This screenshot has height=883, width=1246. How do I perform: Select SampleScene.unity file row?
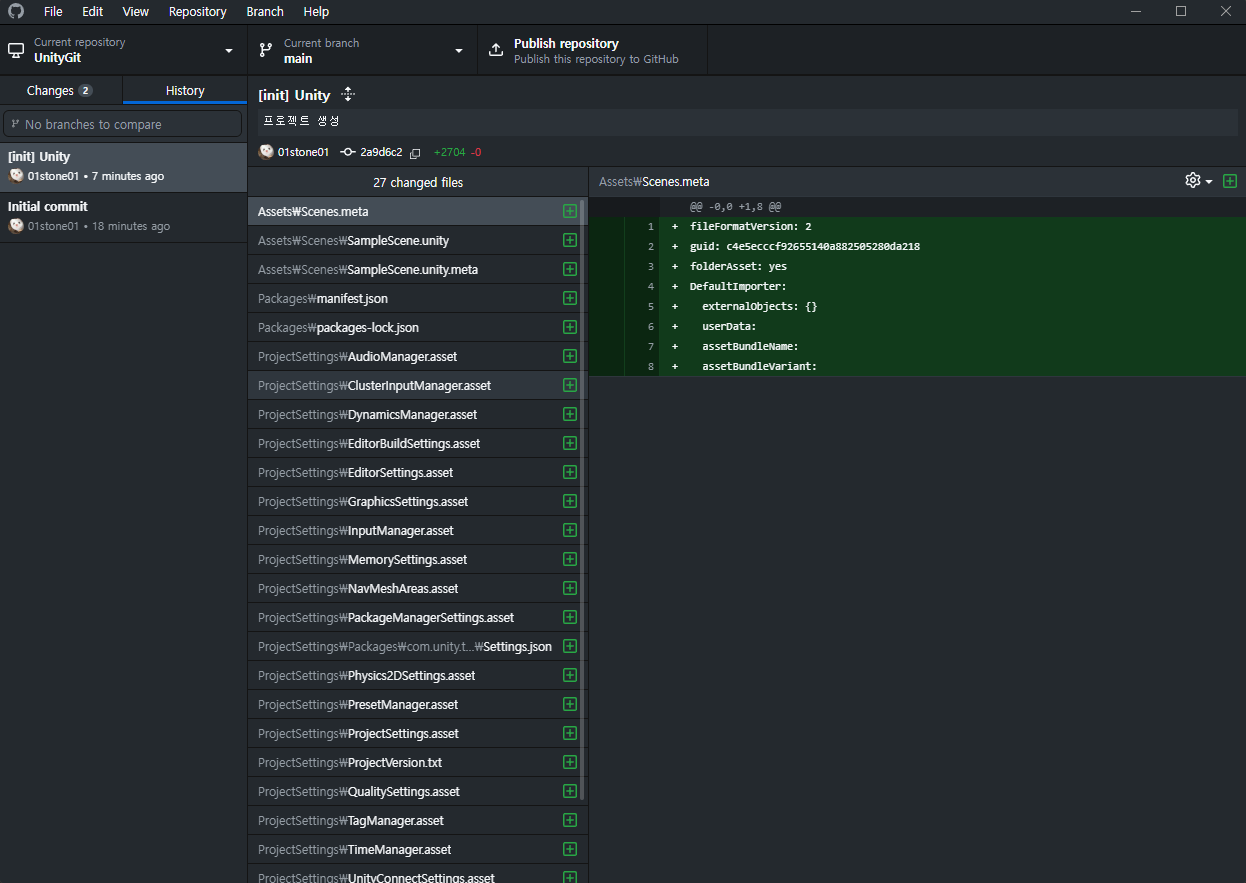[x=417, y=240]
